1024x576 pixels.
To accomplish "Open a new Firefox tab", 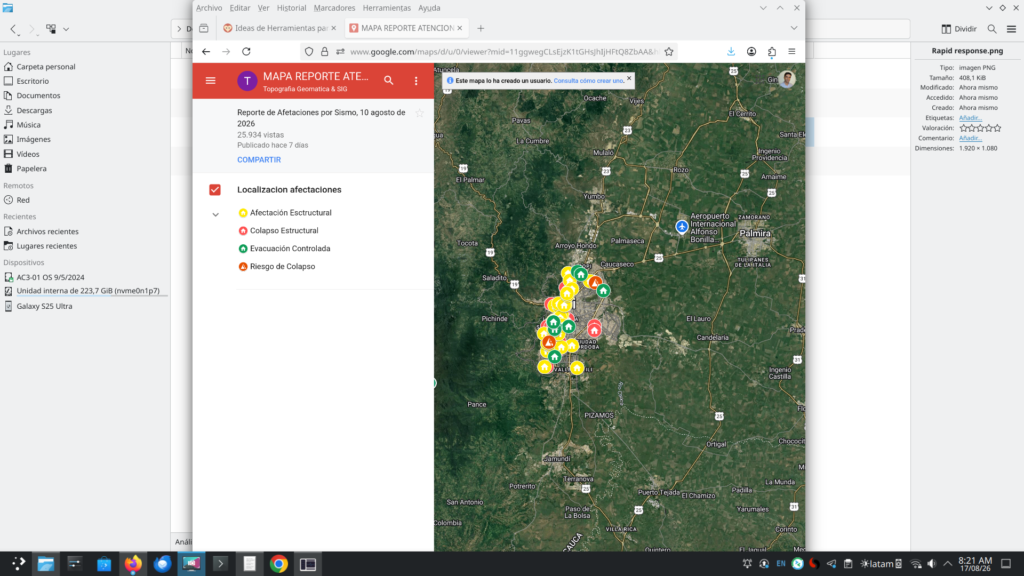I will pyautogui.click(x=481, y=28).
